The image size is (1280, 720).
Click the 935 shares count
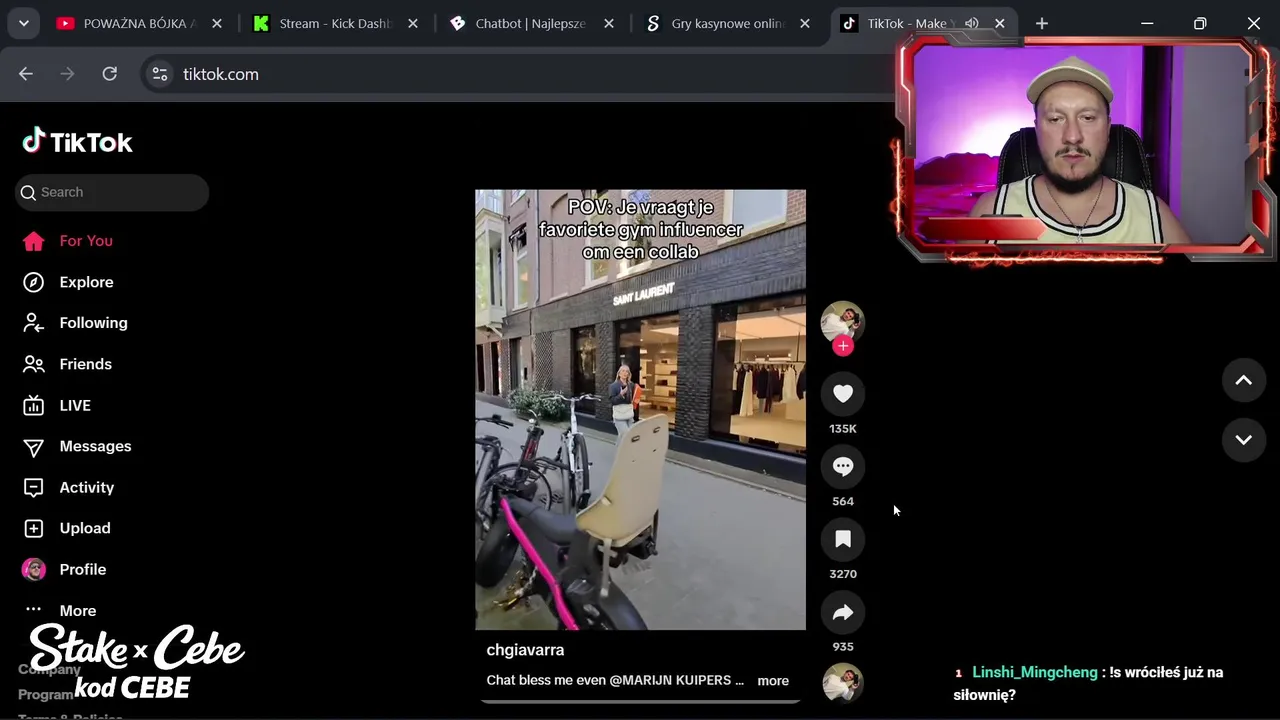tap(843, 647)
